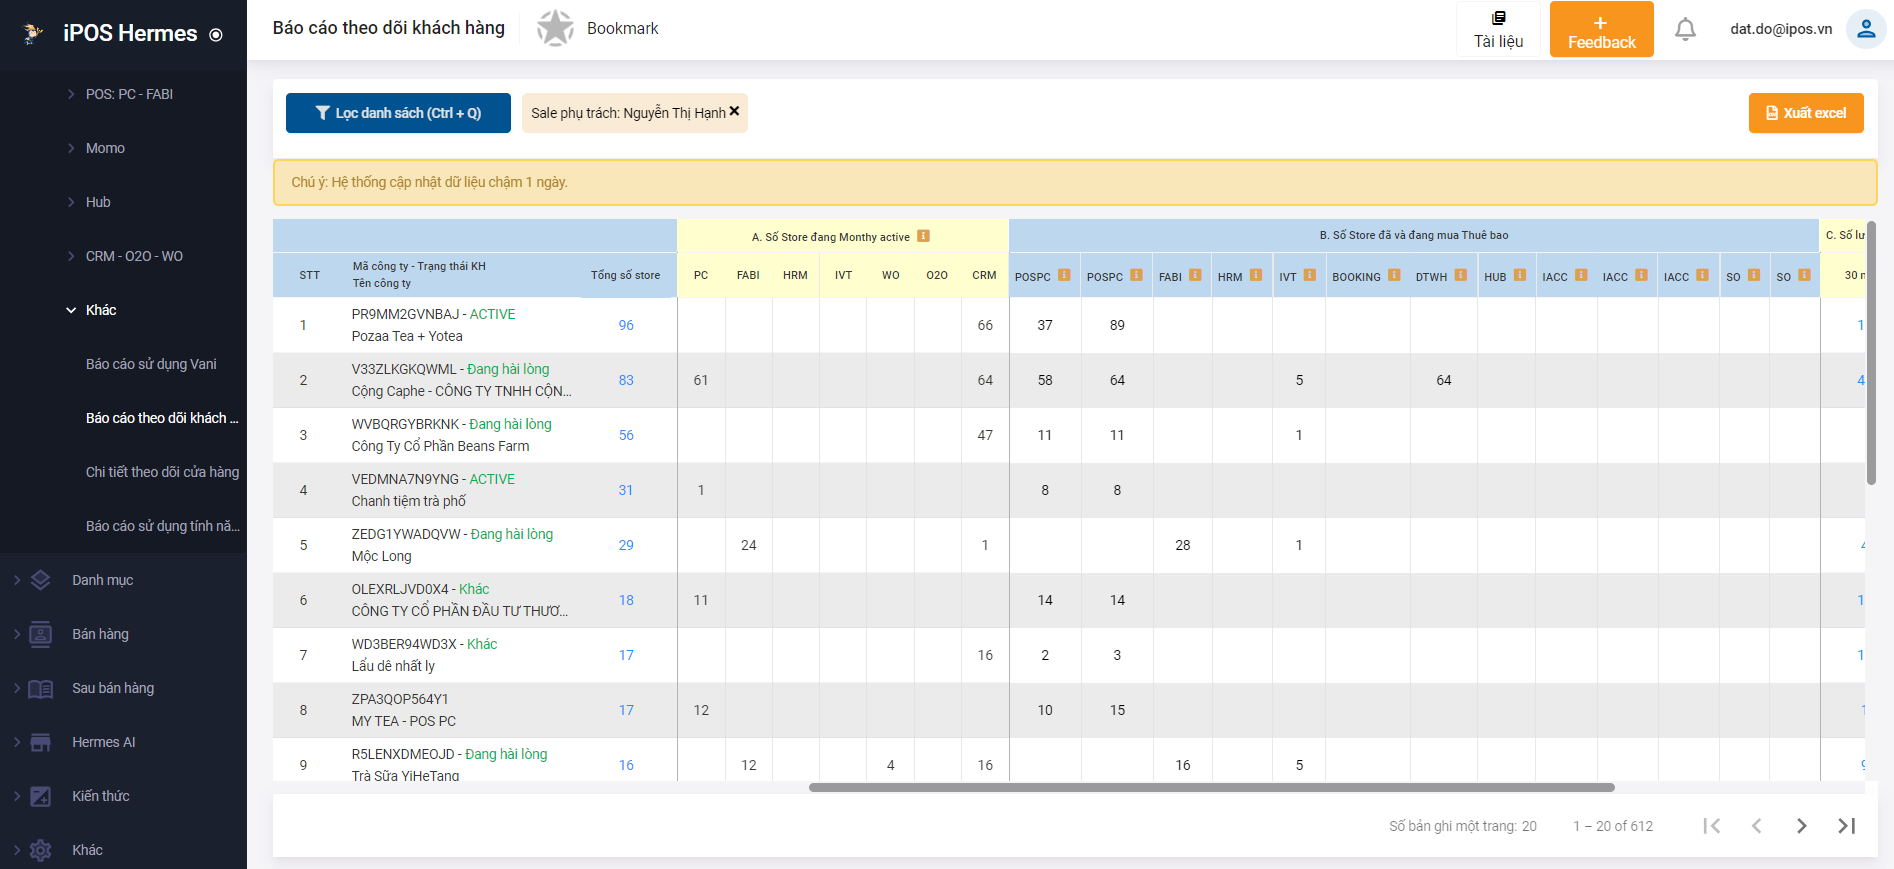The height and width of the screenshot is (869, 1894).
Task: Toggle the sidebar pin radio icon
Action: pyautogui.click(x=216, y=35)
